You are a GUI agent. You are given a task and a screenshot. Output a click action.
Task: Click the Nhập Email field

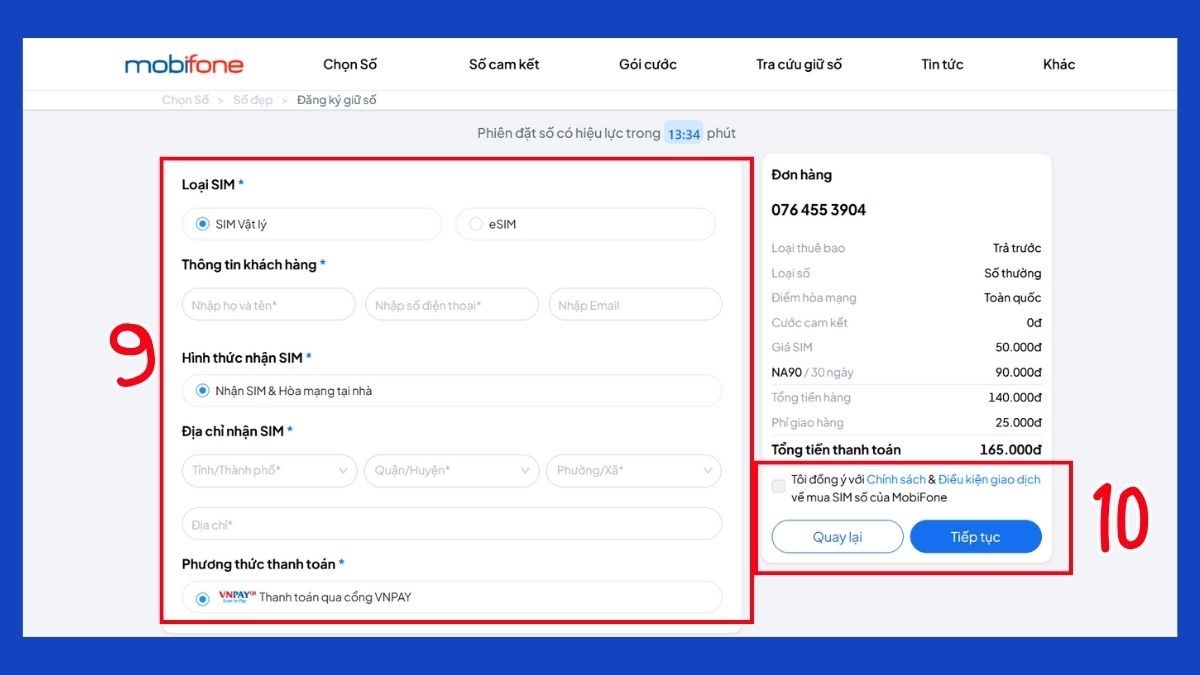635,305
